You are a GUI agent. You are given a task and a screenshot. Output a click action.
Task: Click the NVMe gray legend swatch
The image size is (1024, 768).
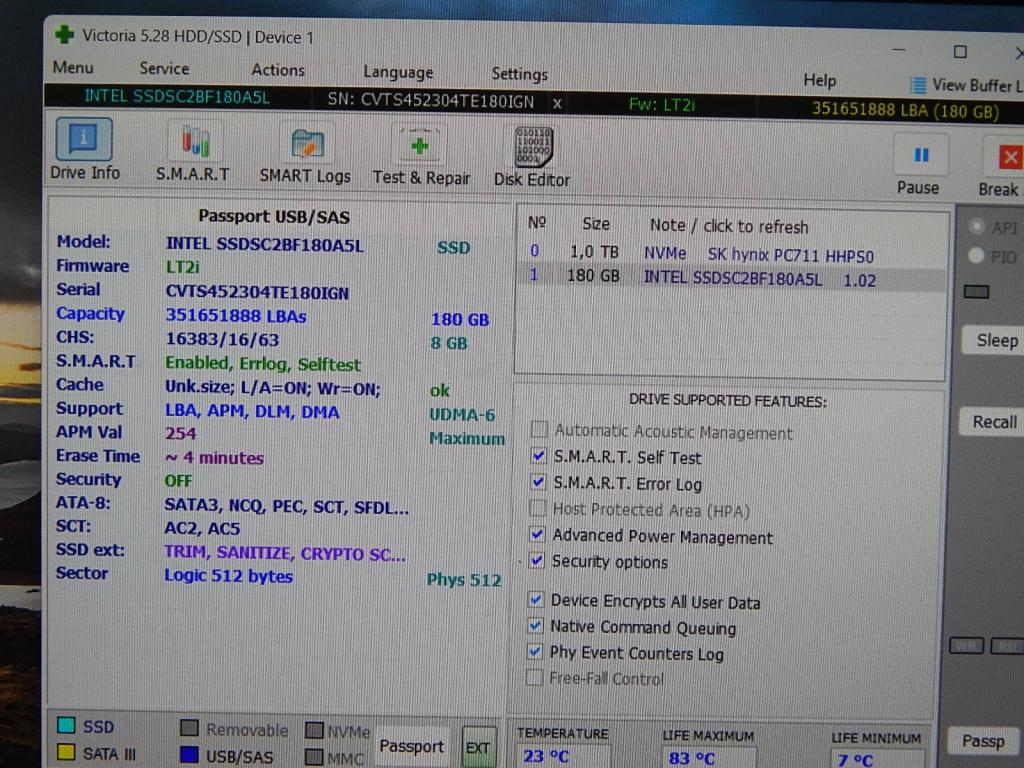click(315, 730)
